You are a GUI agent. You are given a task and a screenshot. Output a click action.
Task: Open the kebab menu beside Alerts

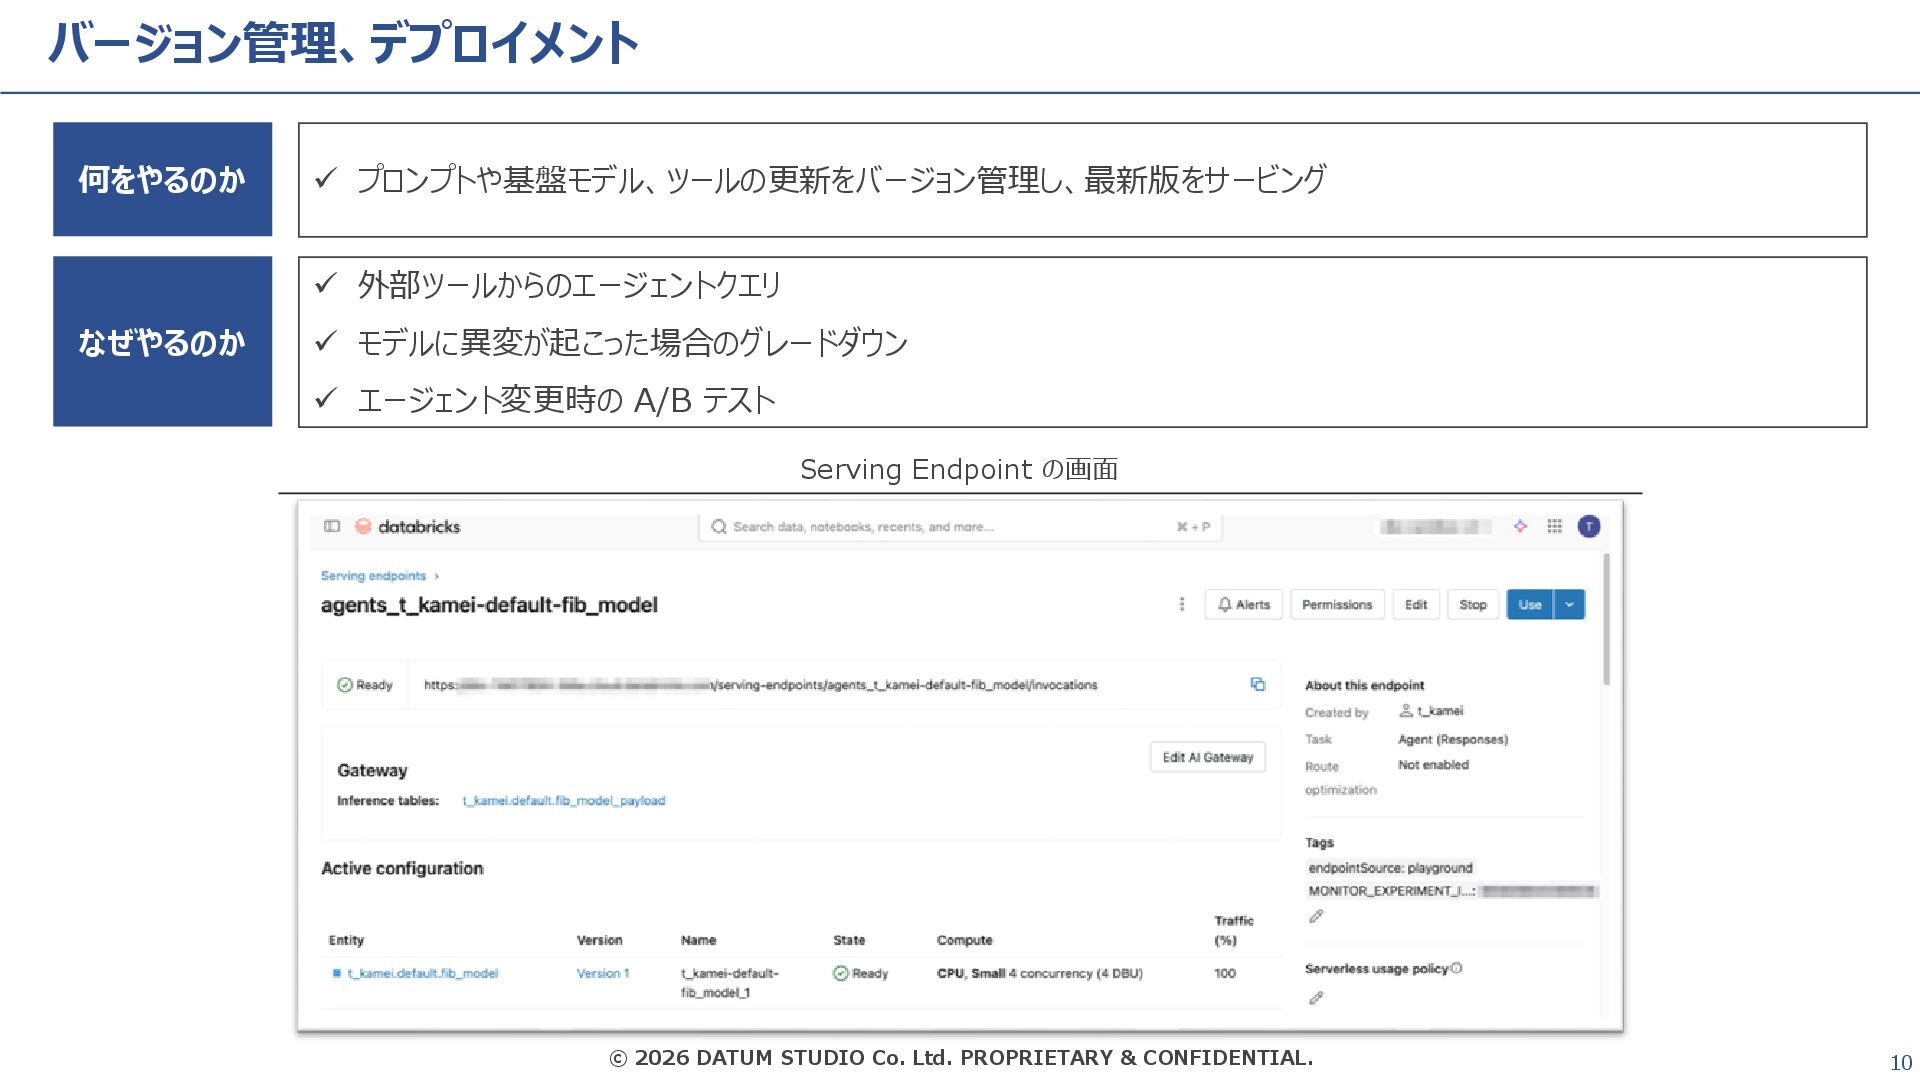[1182, 604]
